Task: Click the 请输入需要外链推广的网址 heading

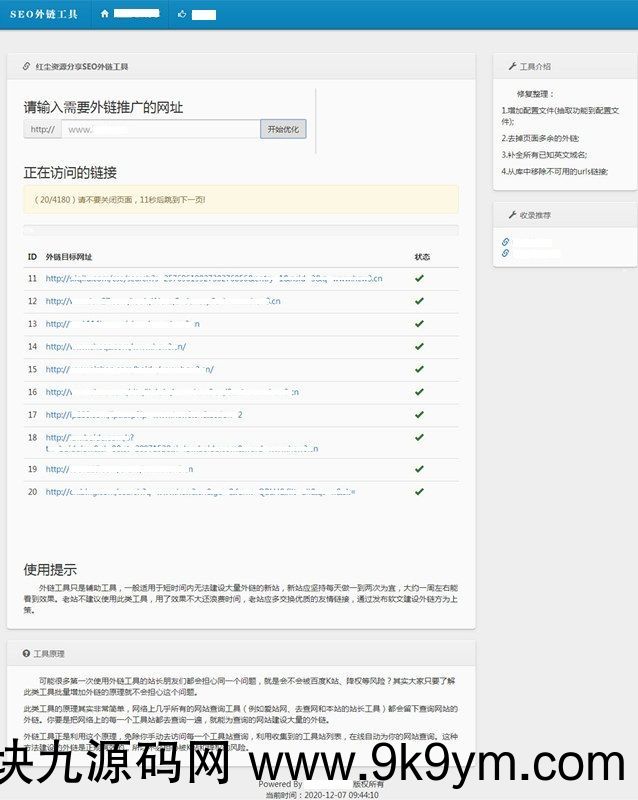Action: coord(103,107)
